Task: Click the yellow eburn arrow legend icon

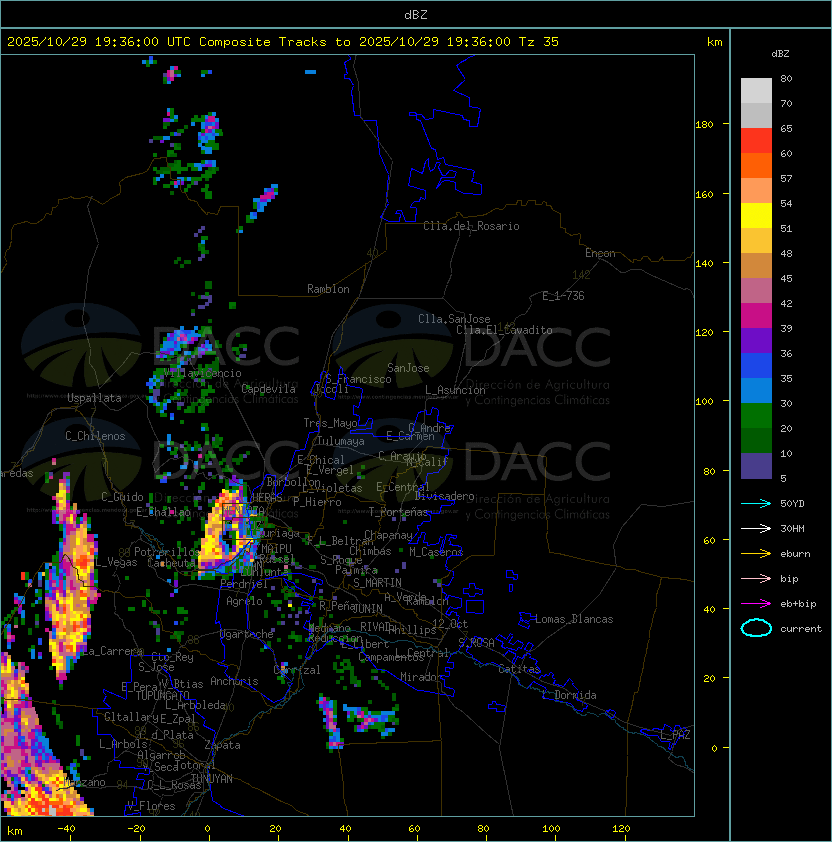Action: (x=756, y=554)
